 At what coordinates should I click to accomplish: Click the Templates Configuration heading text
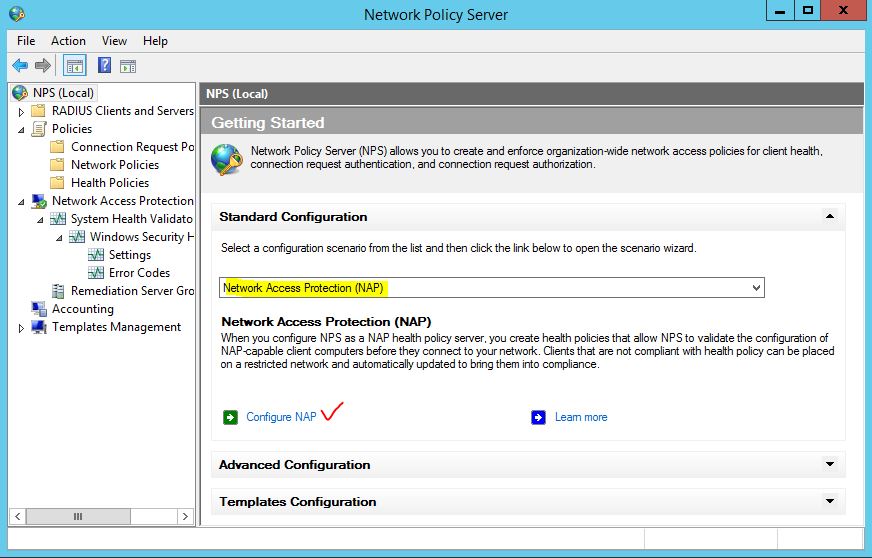click(298, 501)
